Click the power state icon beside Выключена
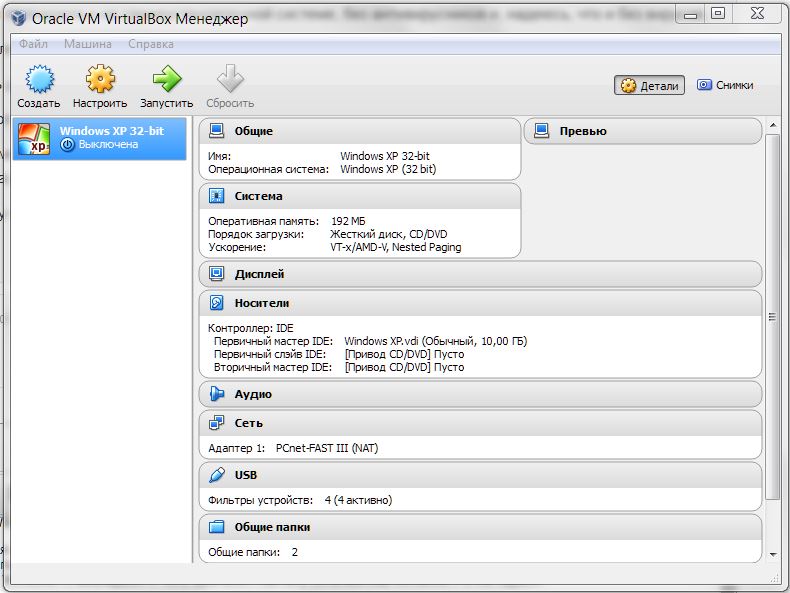 point(68,145)
